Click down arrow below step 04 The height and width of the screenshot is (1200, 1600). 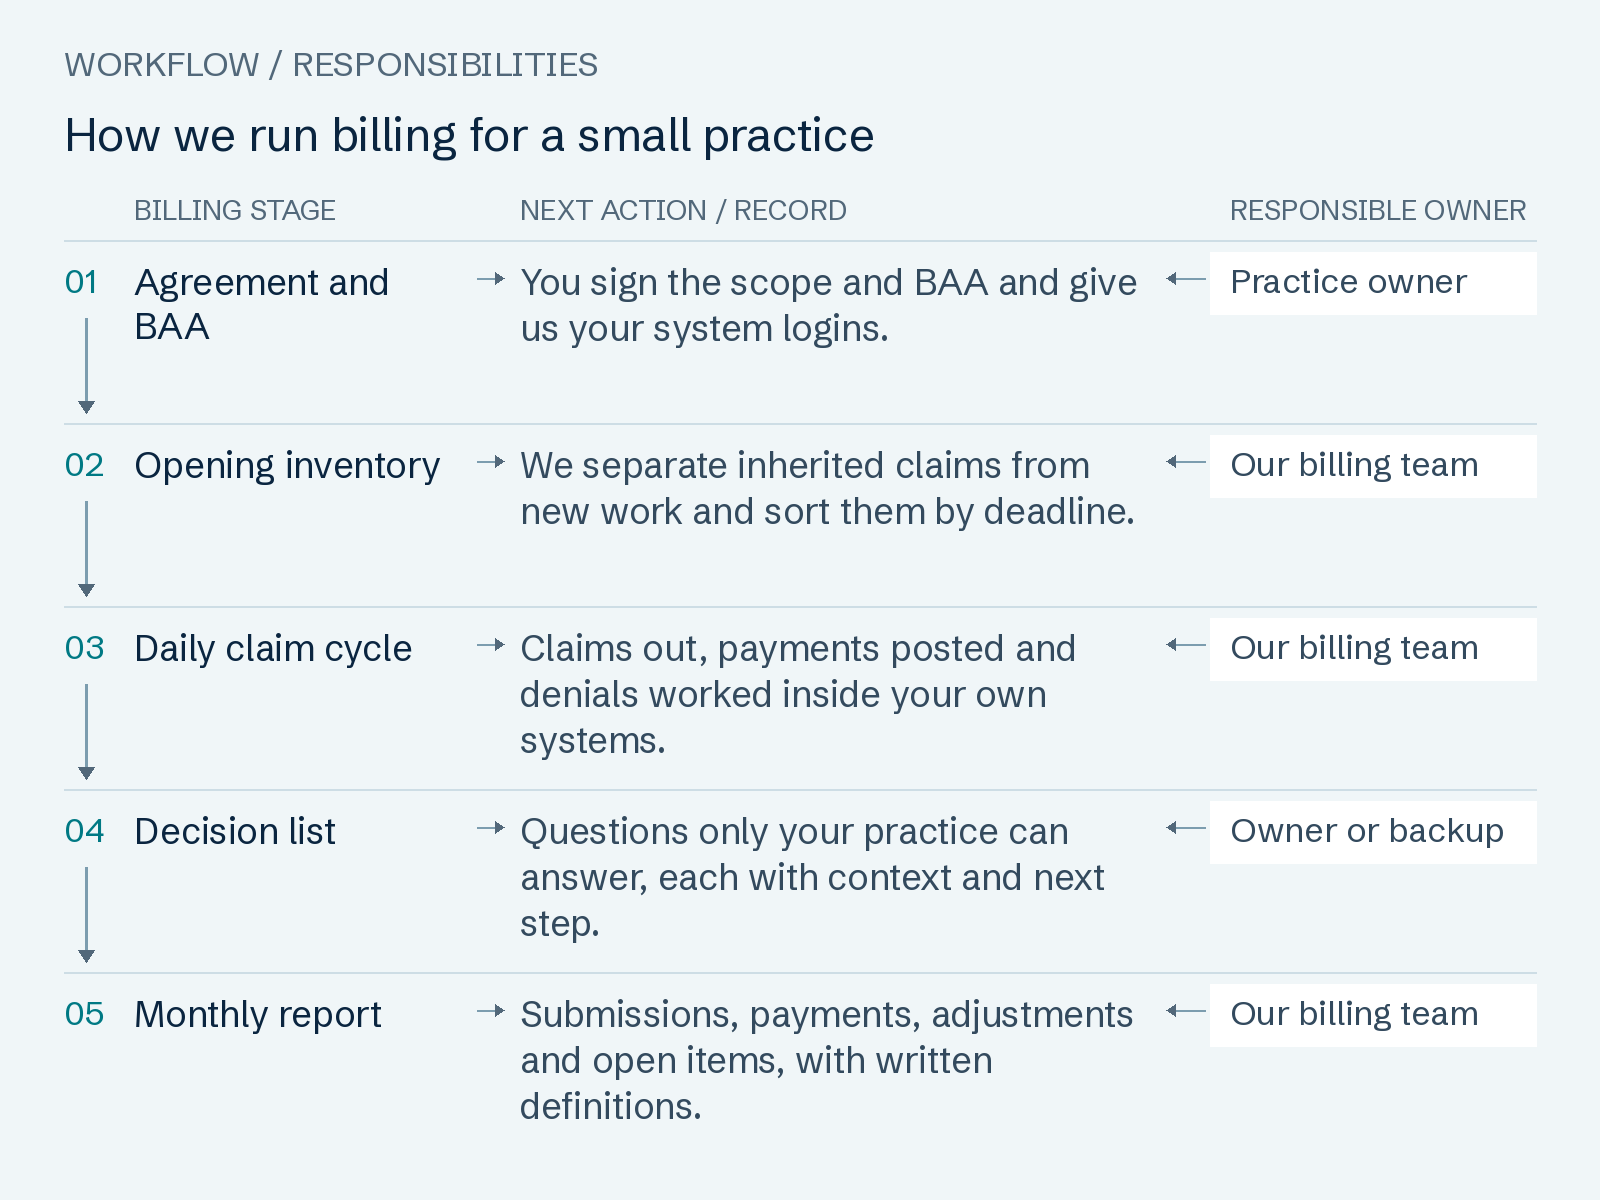[86, 915]
